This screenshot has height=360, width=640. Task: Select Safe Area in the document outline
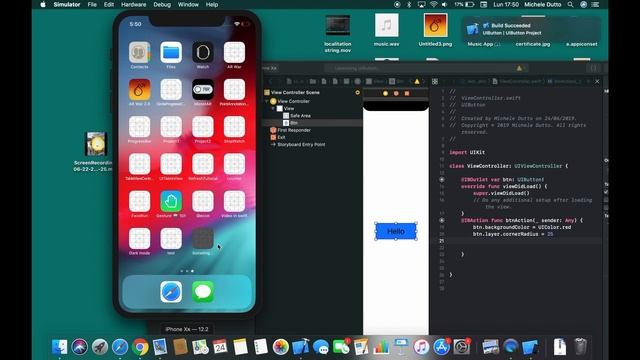(300, 116)
